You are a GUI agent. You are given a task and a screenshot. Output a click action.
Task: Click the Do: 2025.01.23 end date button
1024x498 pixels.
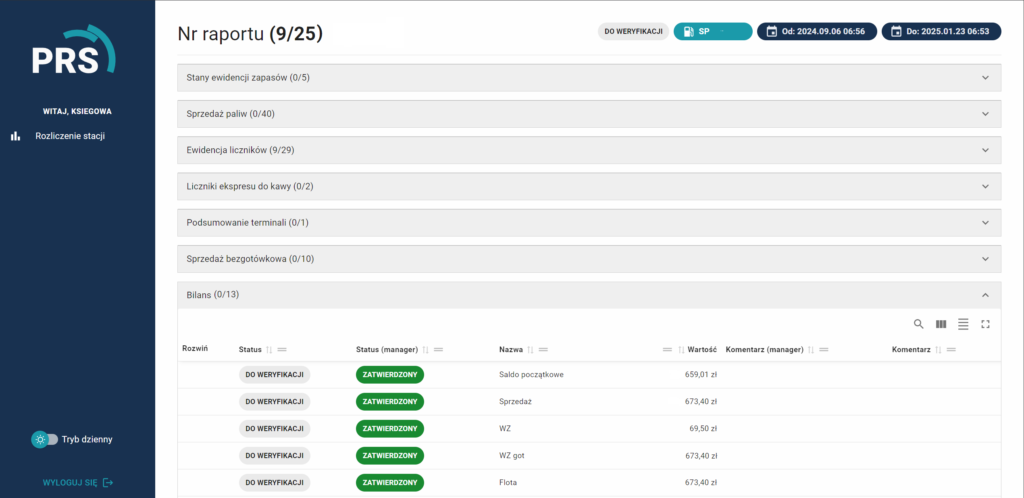tap(940, 31)
